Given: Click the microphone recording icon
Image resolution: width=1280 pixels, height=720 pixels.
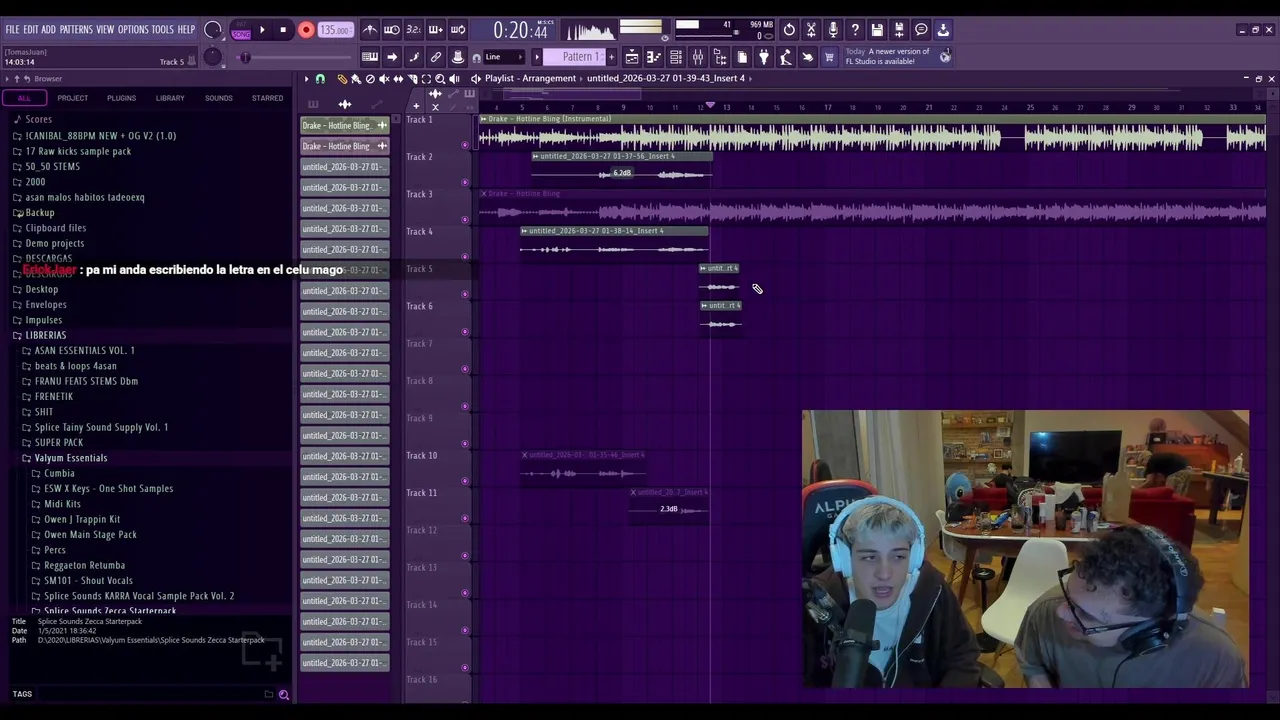Looking at the screenshot, I should [833, 30].
